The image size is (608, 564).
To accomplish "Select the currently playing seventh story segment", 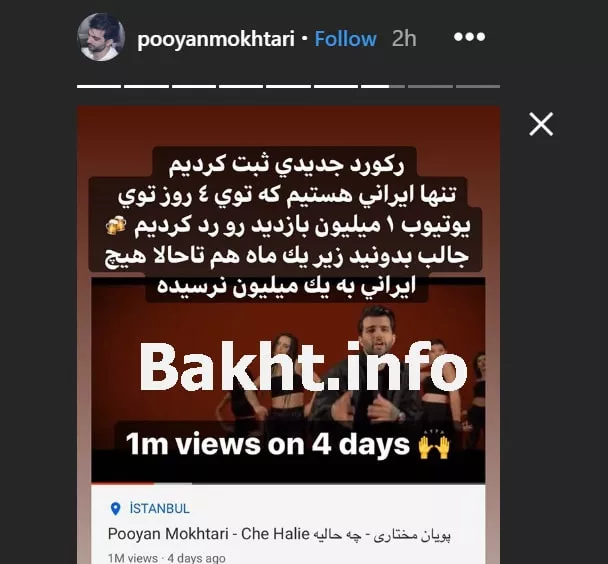I will [383, 86].
